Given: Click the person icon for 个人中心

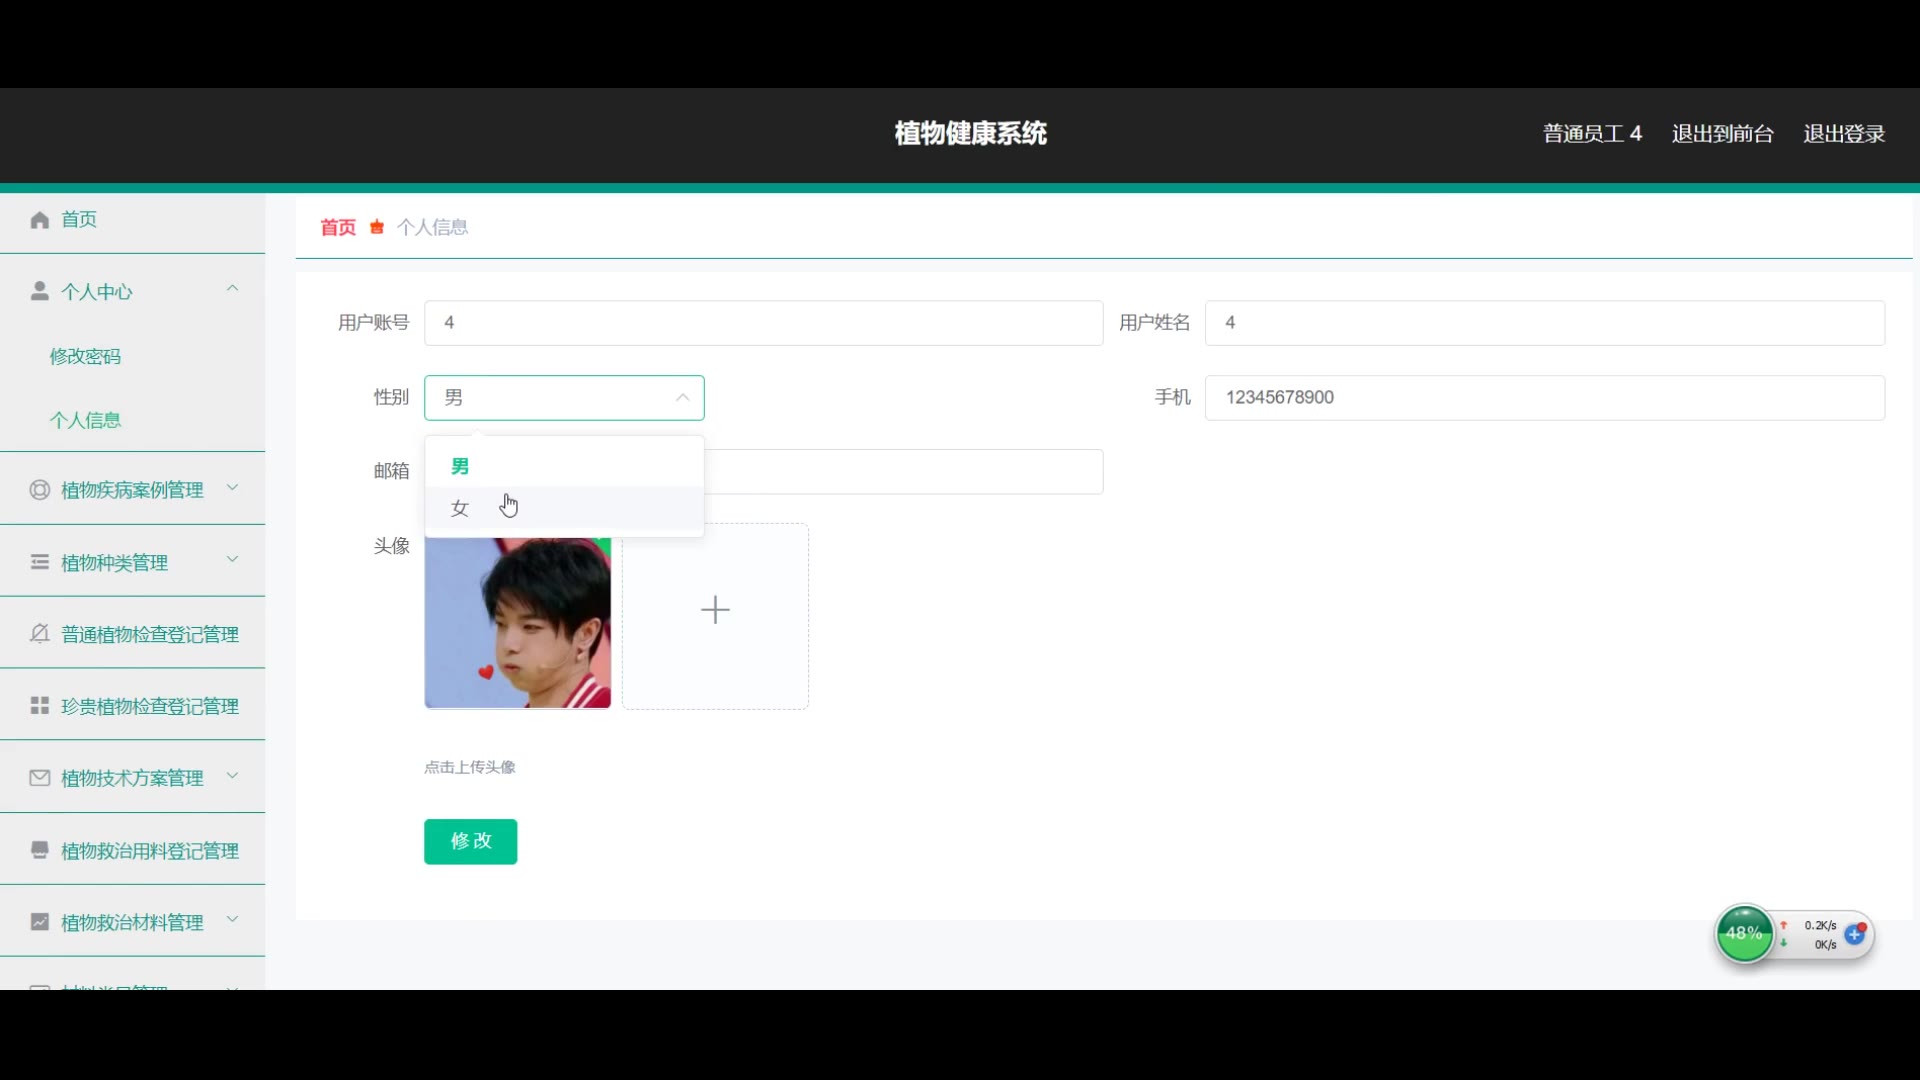Looking at the screenshot, I should click(40, 291).
